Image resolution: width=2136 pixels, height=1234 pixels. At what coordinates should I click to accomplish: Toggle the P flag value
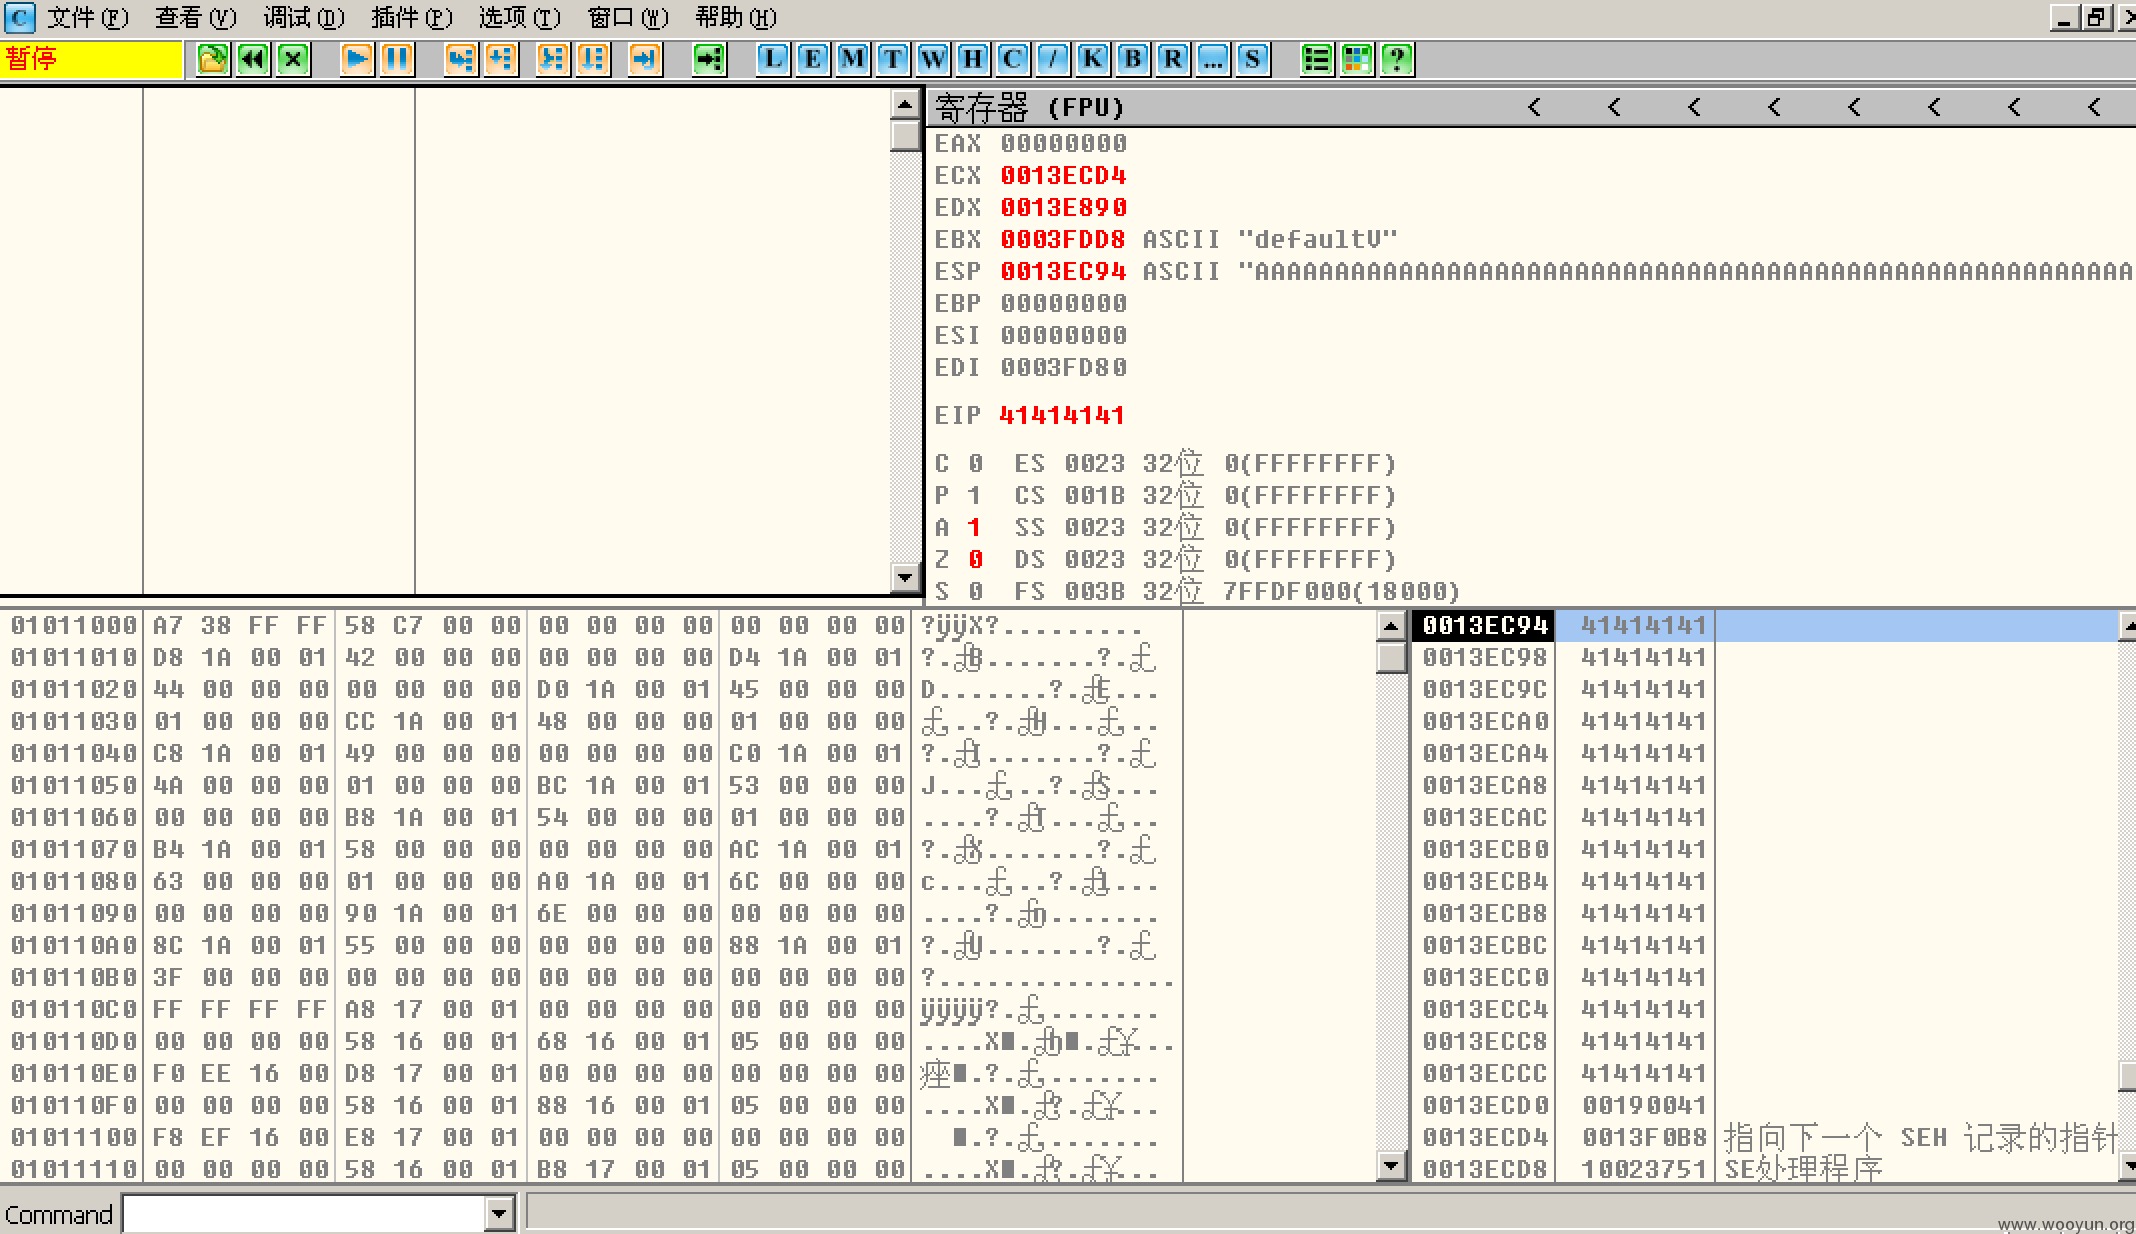pos(975,495)
